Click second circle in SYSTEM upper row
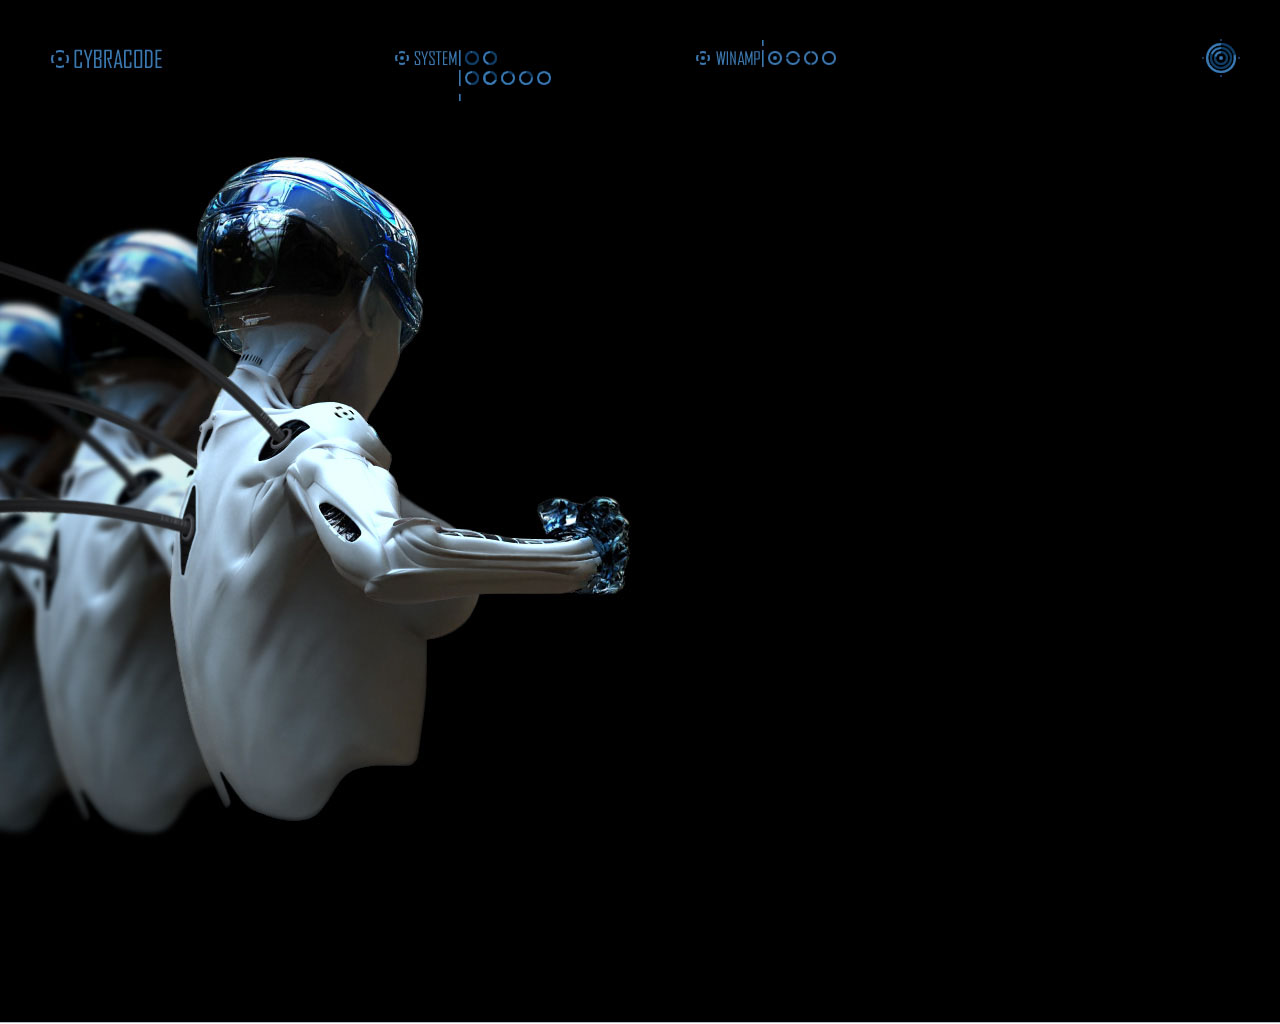The width and height of the screenshot is (1280, 1024). [490, 58]
